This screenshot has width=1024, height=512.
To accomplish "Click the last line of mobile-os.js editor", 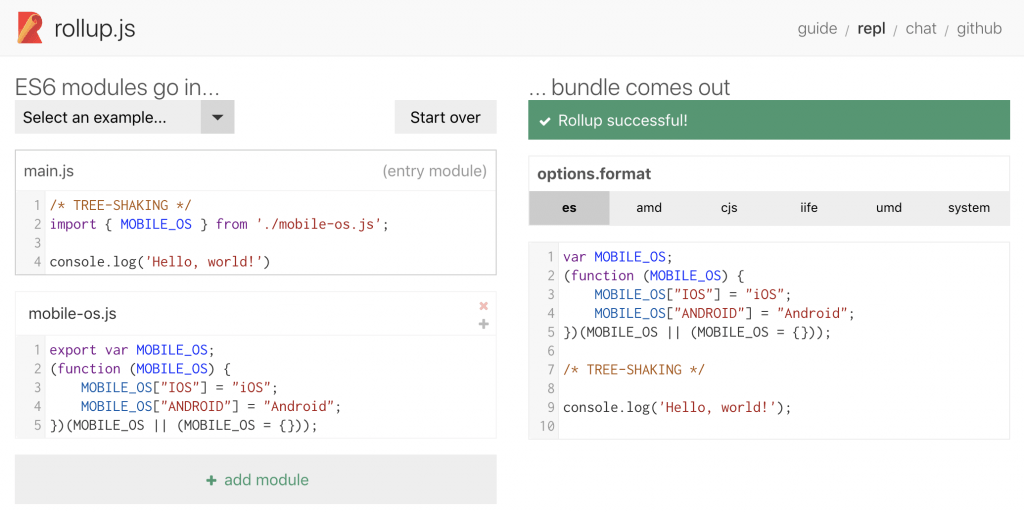I will coord(184,425).
